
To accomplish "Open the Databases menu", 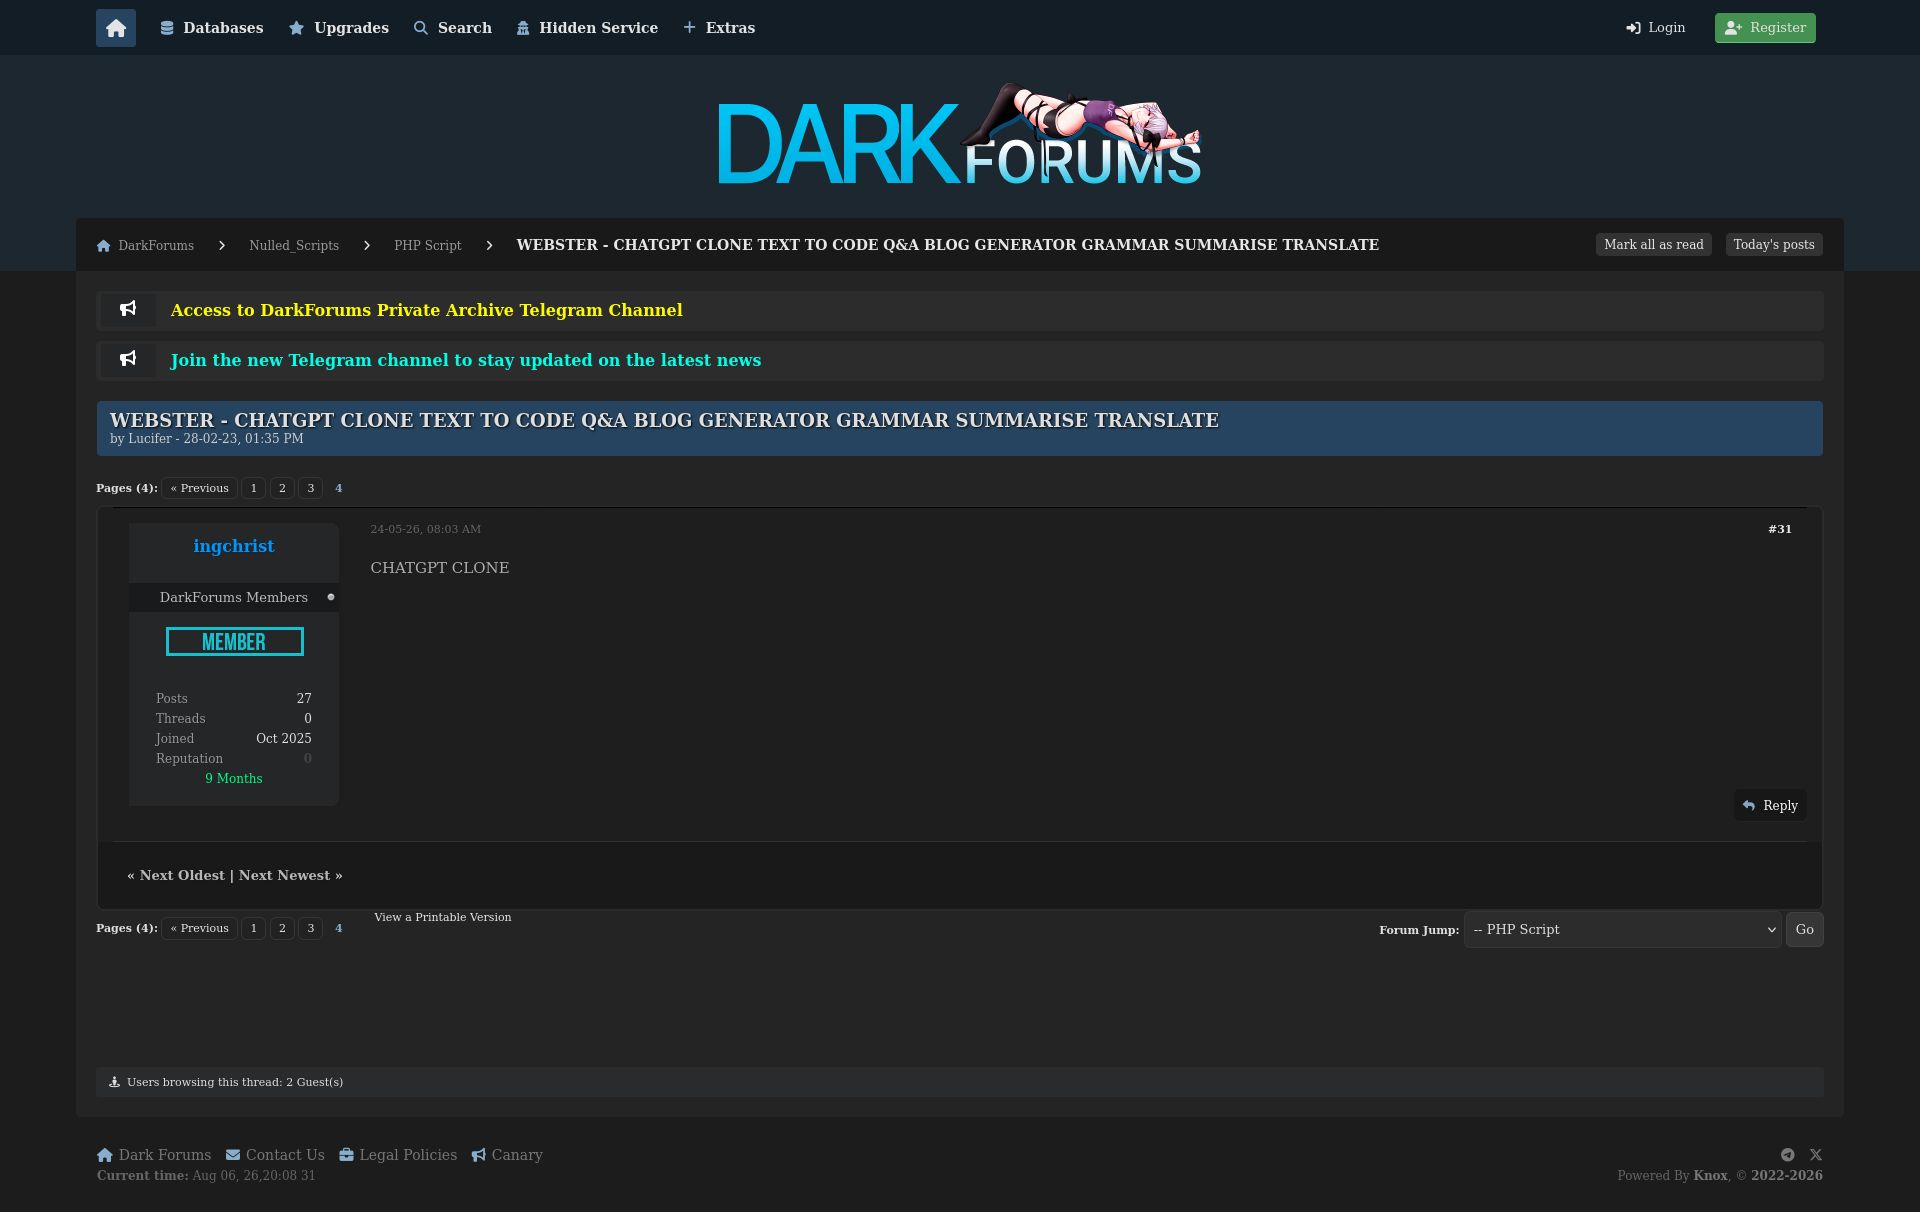I will [x=212, y=28].
